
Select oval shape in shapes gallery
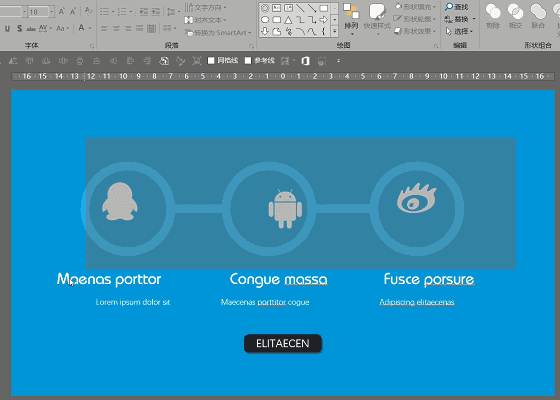point(265,20)
